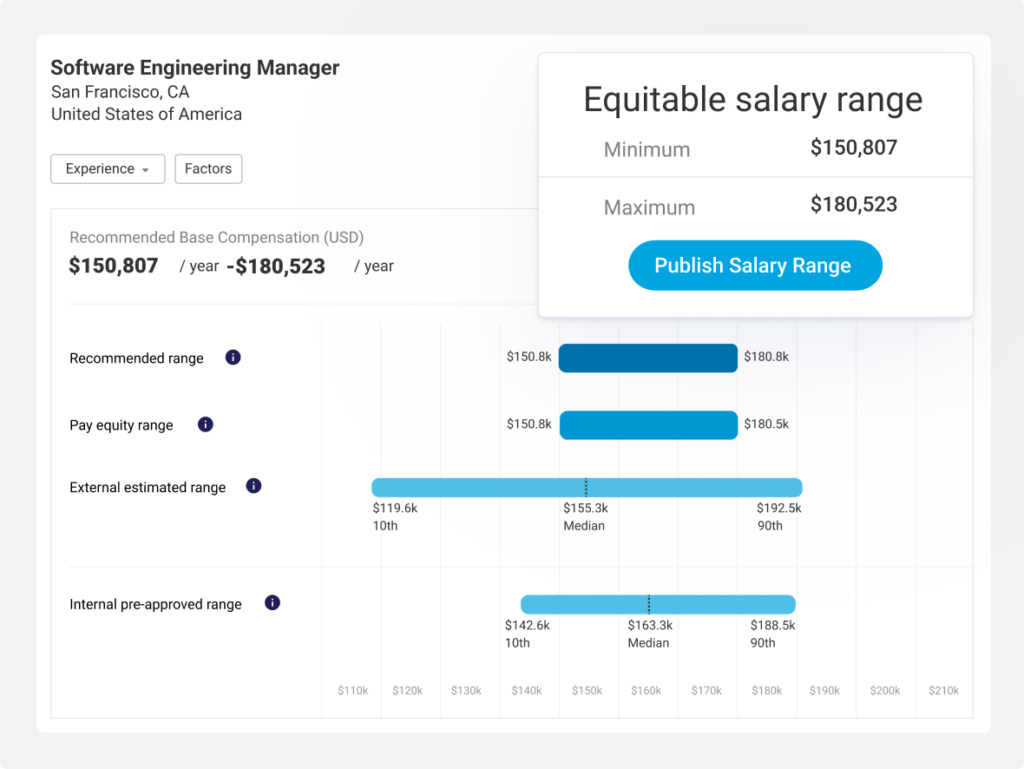
Task: Select the dark blue Recommended range bar
Action: click(x=648, y=357)
